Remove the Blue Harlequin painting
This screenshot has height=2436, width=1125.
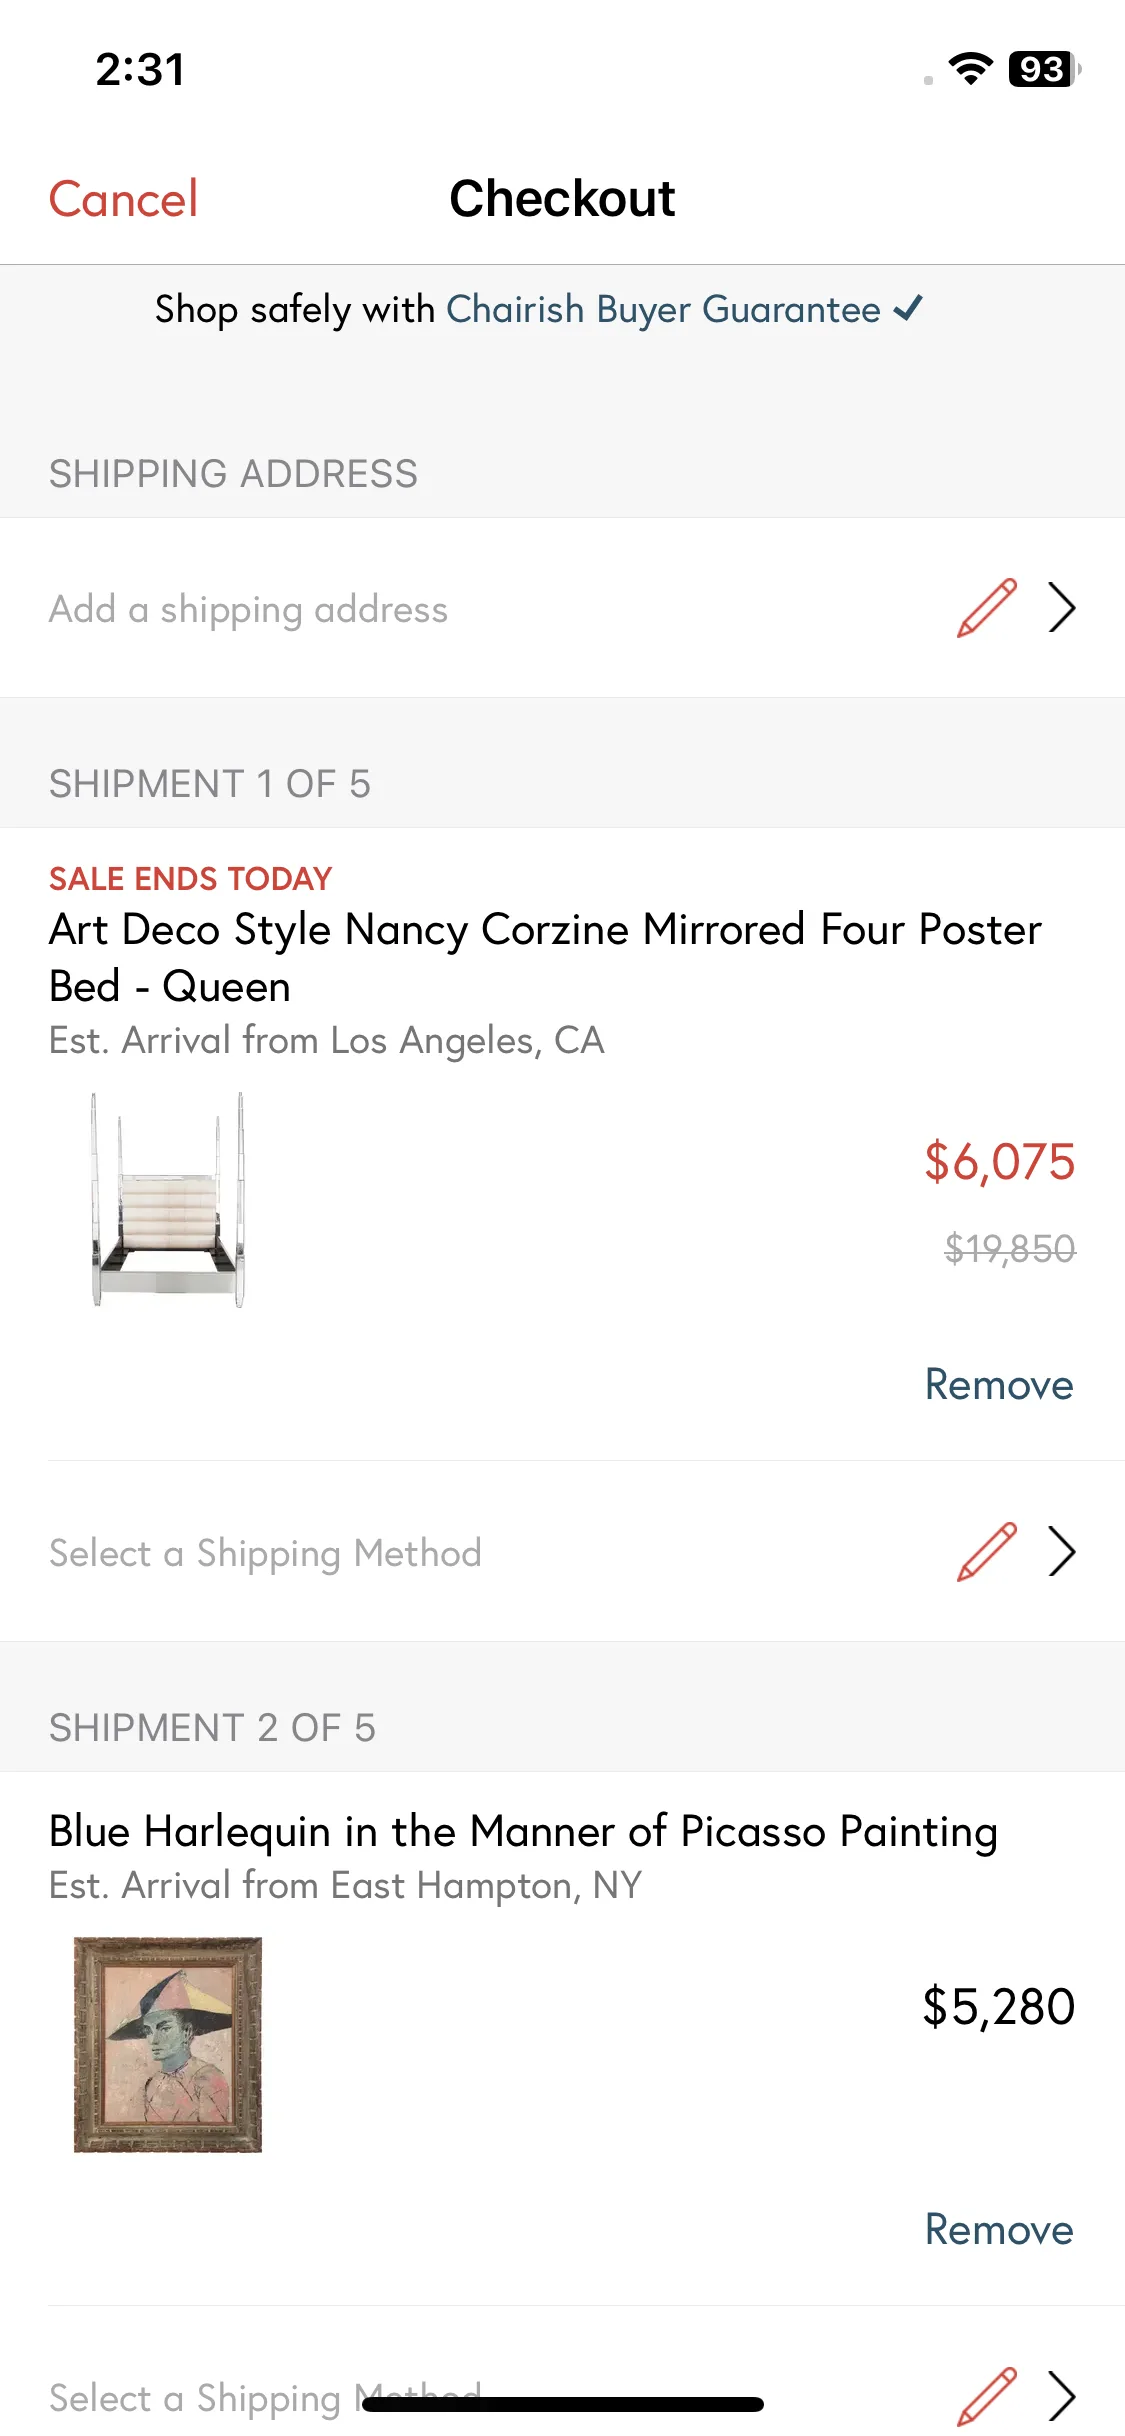999,2230
